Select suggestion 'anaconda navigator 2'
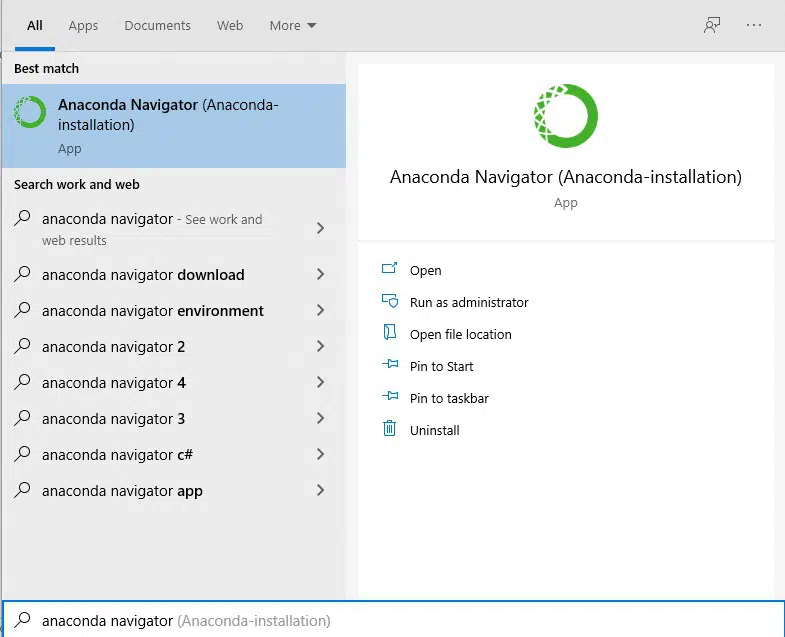Viewport: 785px width, 637px height. (174, 346)
